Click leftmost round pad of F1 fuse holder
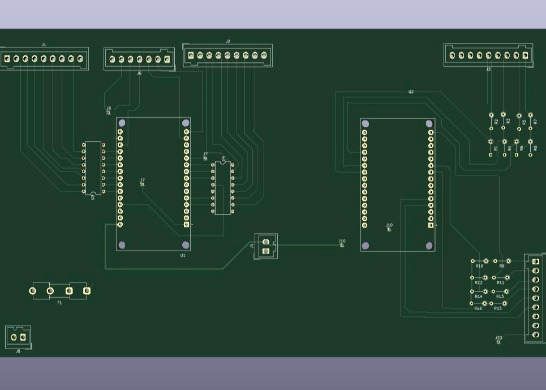This screenshot has height=390, width=546. point(32,291)
